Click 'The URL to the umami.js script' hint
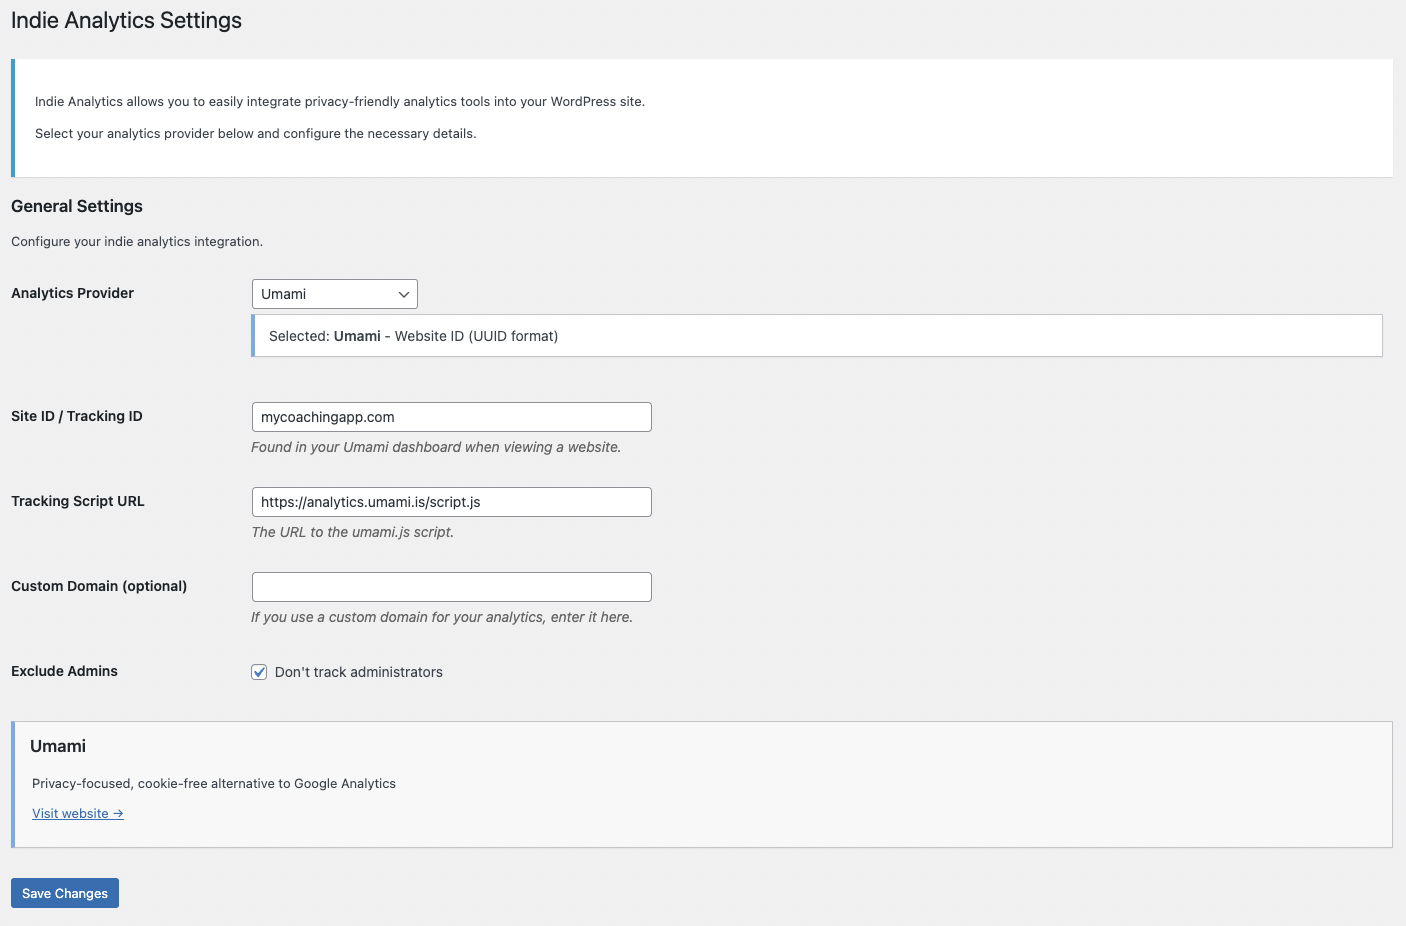Image resolution: width=1406 pixels, height=926 pixels. coord(352,532)
